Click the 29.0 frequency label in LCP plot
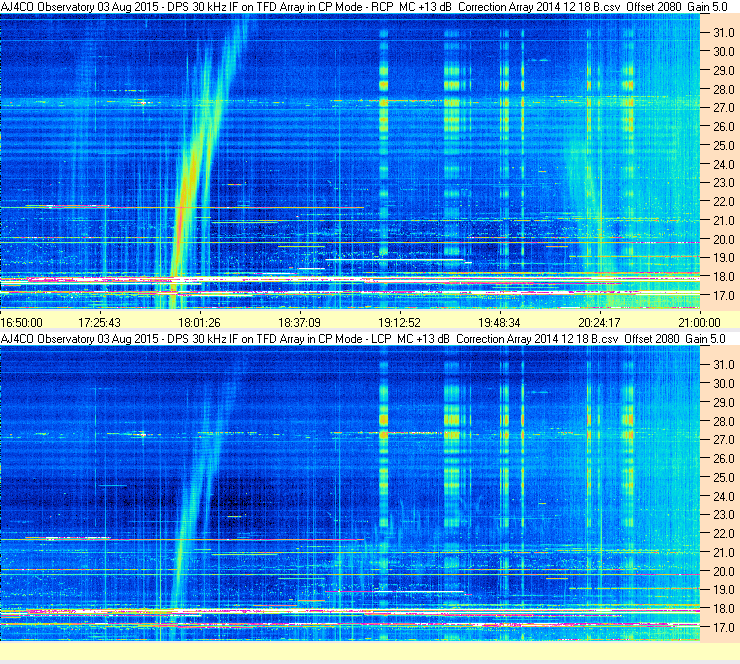The image size is (740, 664). [723, 403]
